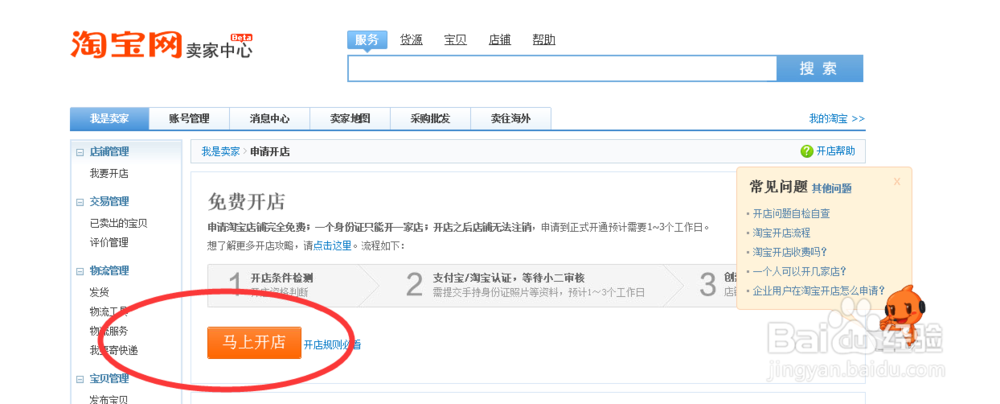Viewport: 1000px width, 404px height.
Task: Select the 服务 search tab
Action: pyautogui.click(x=367, y=40)
